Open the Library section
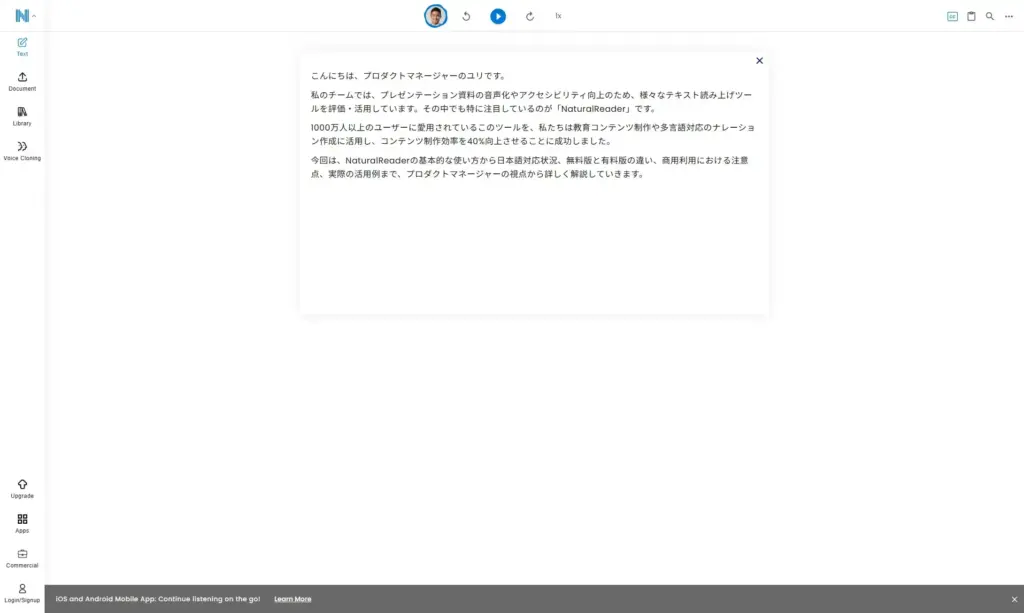The height and width of the screenshot is (613, 1024). point(22,116)
